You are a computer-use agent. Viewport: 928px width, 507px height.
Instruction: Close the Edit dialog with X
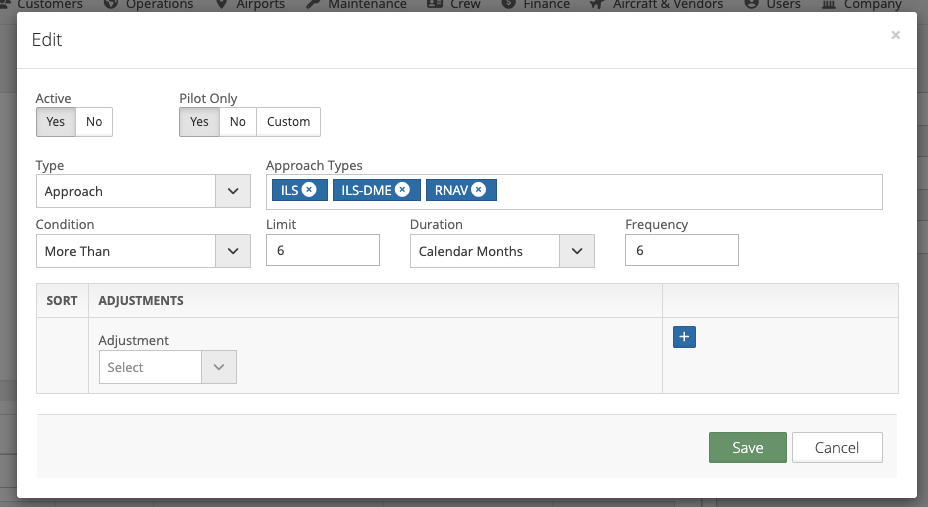coord(895,35)
